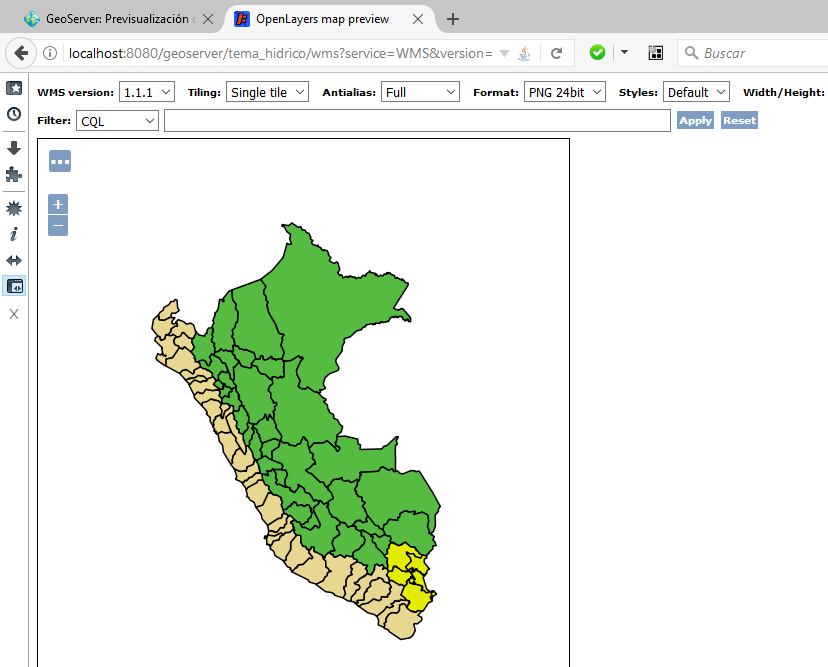Open the Format dropdown showing PNG 24bit
Image resolution: width=828 pixels, height=667 pixels.
pos(565,91)
